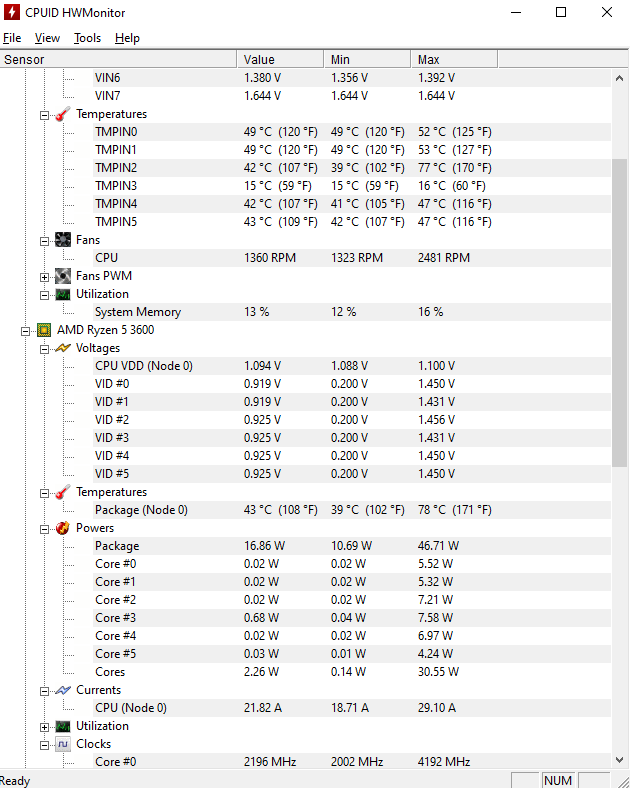Viewport: 630px width, 788px height.
Task: Click the CPU Utilization graph icon
Action: [x=63, y=726]
